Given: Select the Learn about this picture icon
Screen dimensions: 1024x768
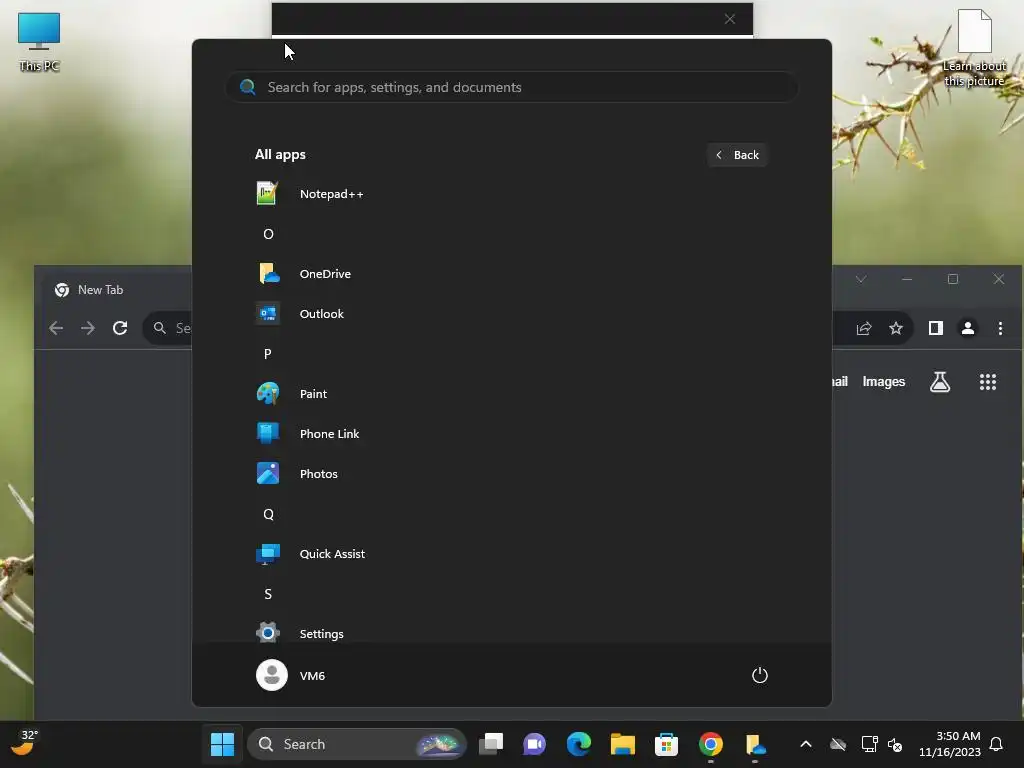Looking at the screenshot, I should coord(974,48).
